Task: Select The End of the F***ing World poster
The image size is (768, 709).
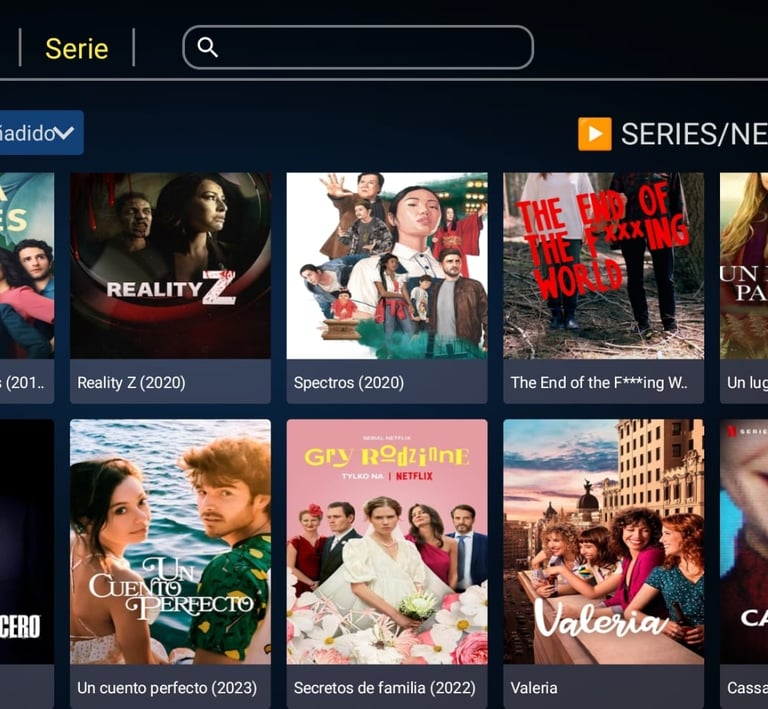Action: [603, 265]
